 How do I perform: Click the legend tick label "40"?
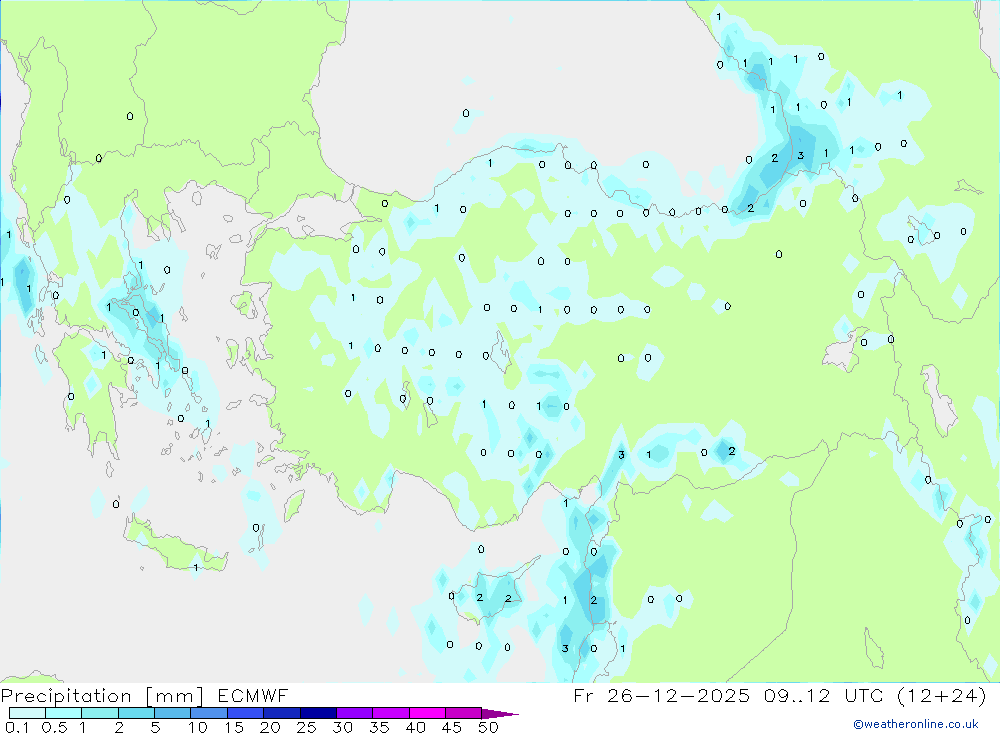416,727
